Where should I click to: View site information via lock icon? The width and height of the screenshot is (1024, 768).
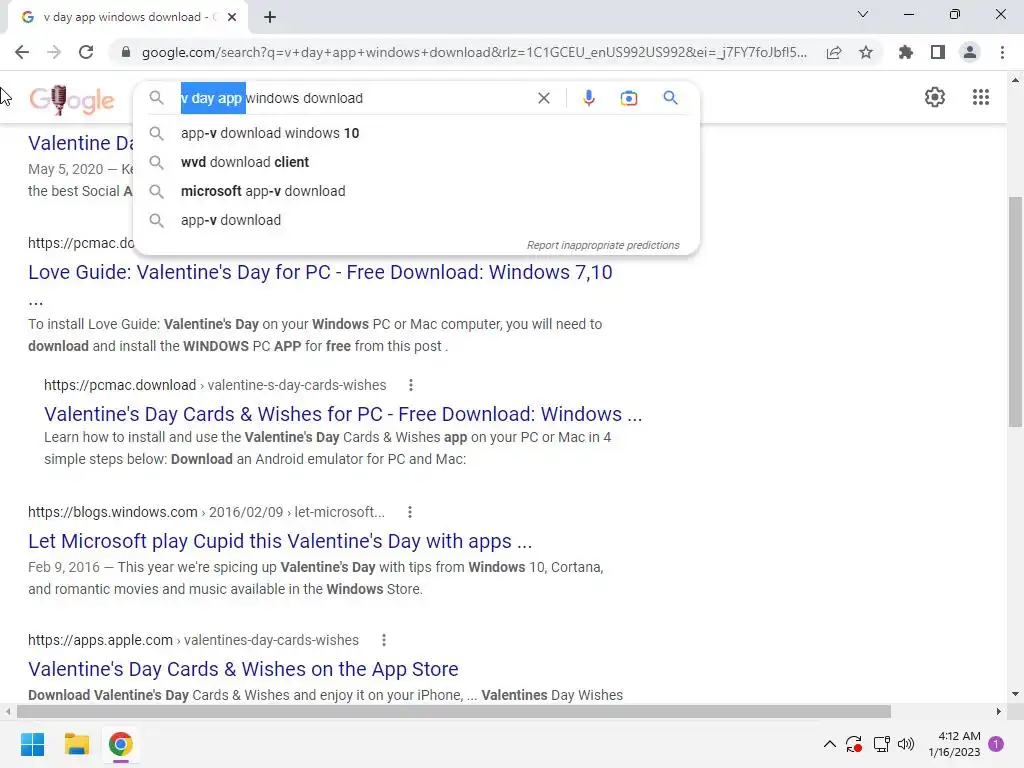tap(126, 52)
